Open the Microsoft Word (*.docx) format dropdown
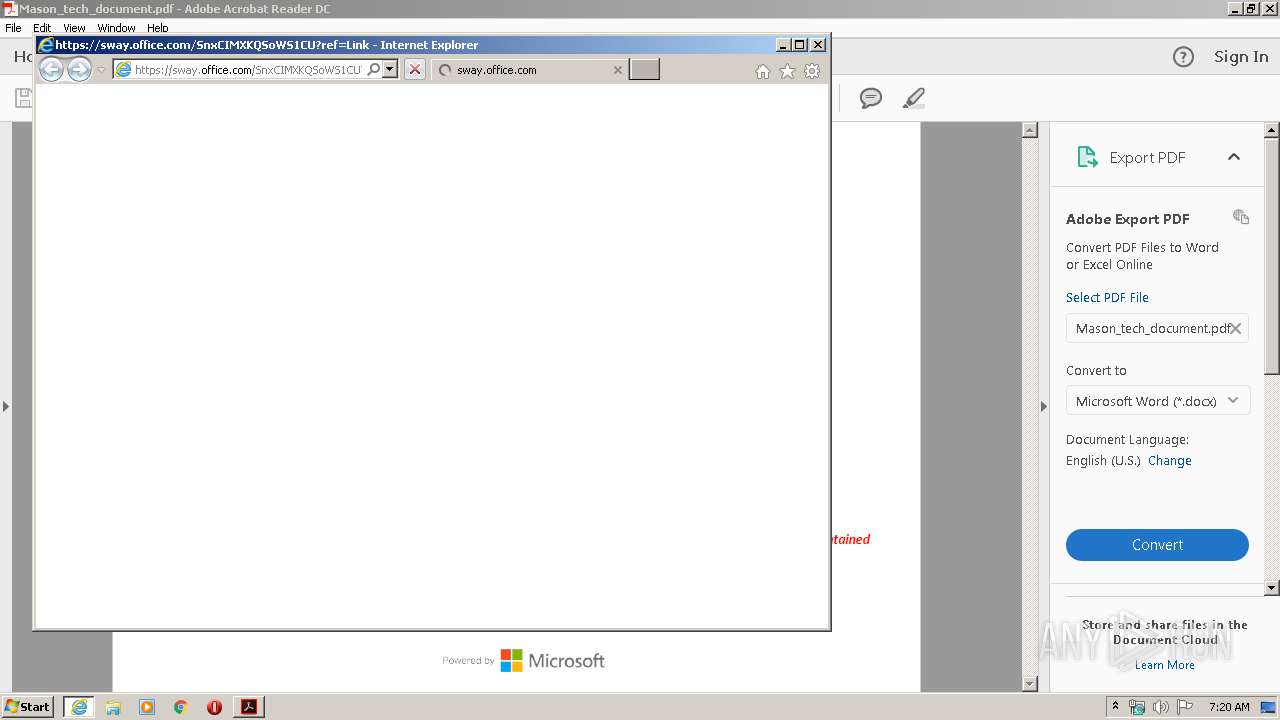 pyautogui.click(x=1157, y=401)
